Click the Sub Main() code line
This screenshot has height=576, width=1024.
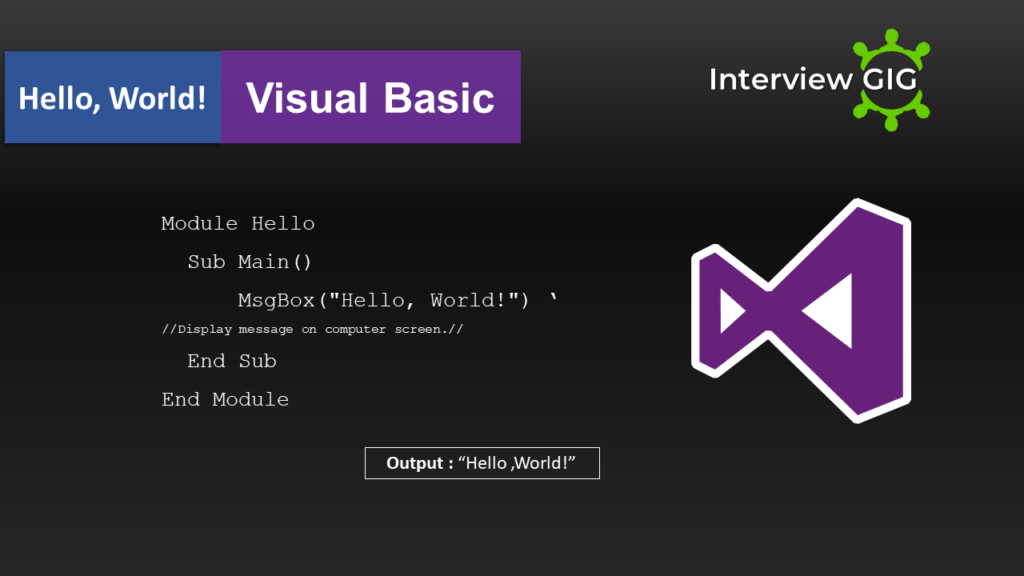pos(250,262)
